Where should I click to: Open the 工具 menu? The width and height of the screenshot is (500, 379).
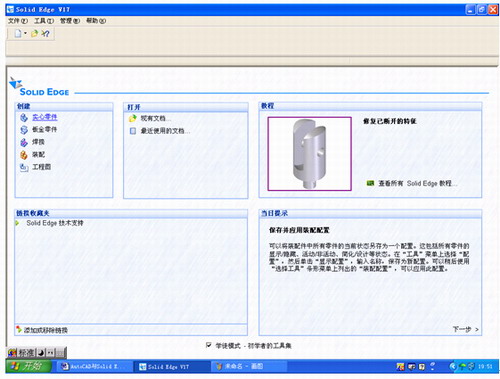coord(44,21)
